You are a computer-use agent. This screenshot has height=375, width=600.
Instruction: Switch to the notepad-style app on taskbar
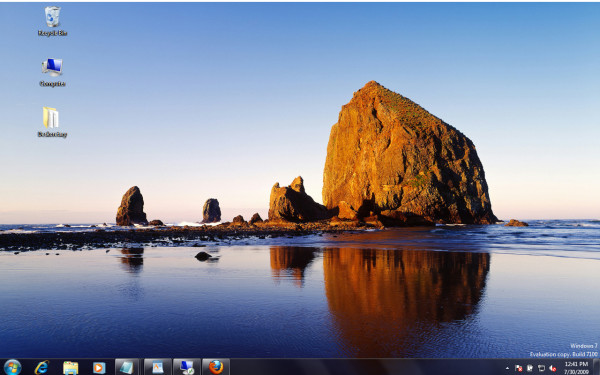127,367
